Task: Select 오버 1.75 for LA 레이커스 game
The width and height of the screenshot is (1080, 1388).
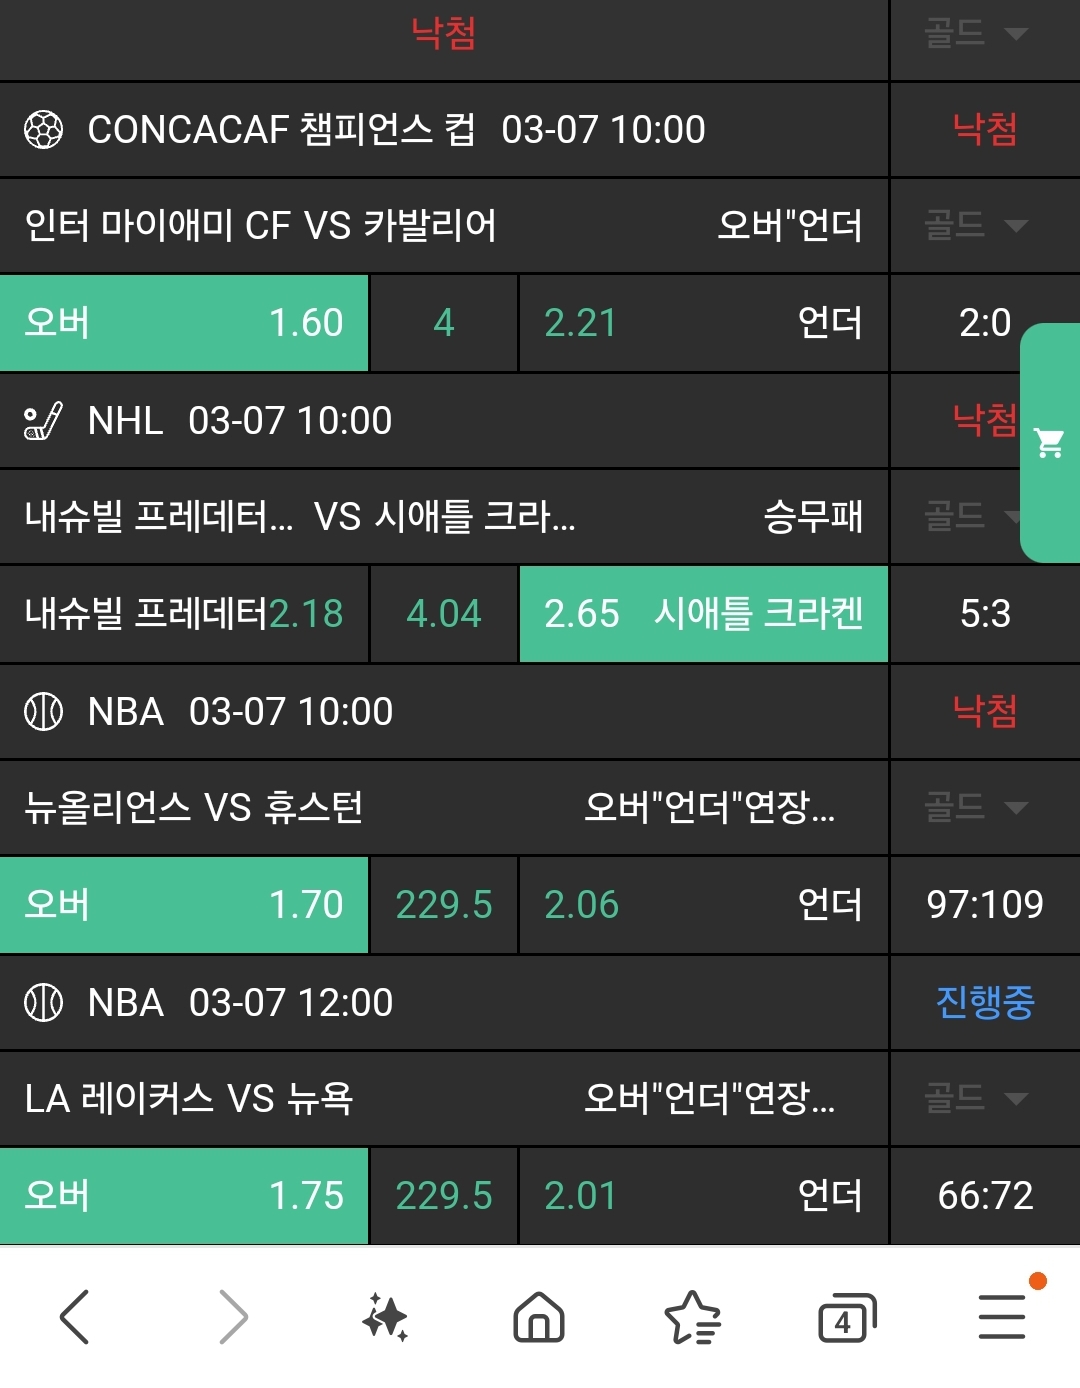Action: click(x=185, y=1196)
